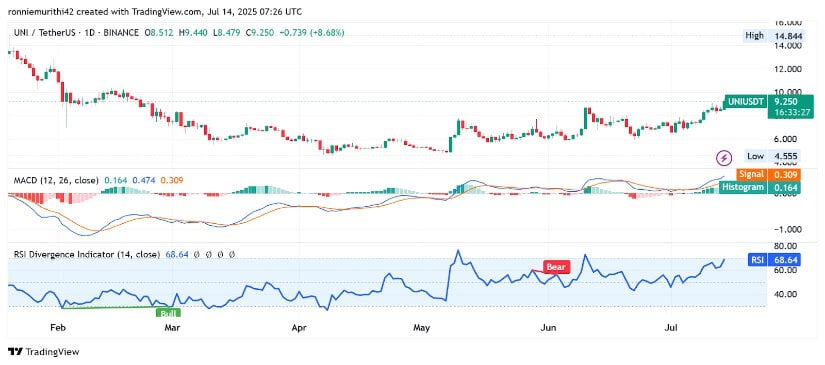Click the MACD (12, 26, close) legend title
This screenshot has width=825, height=365.
(x=56, y=180)
